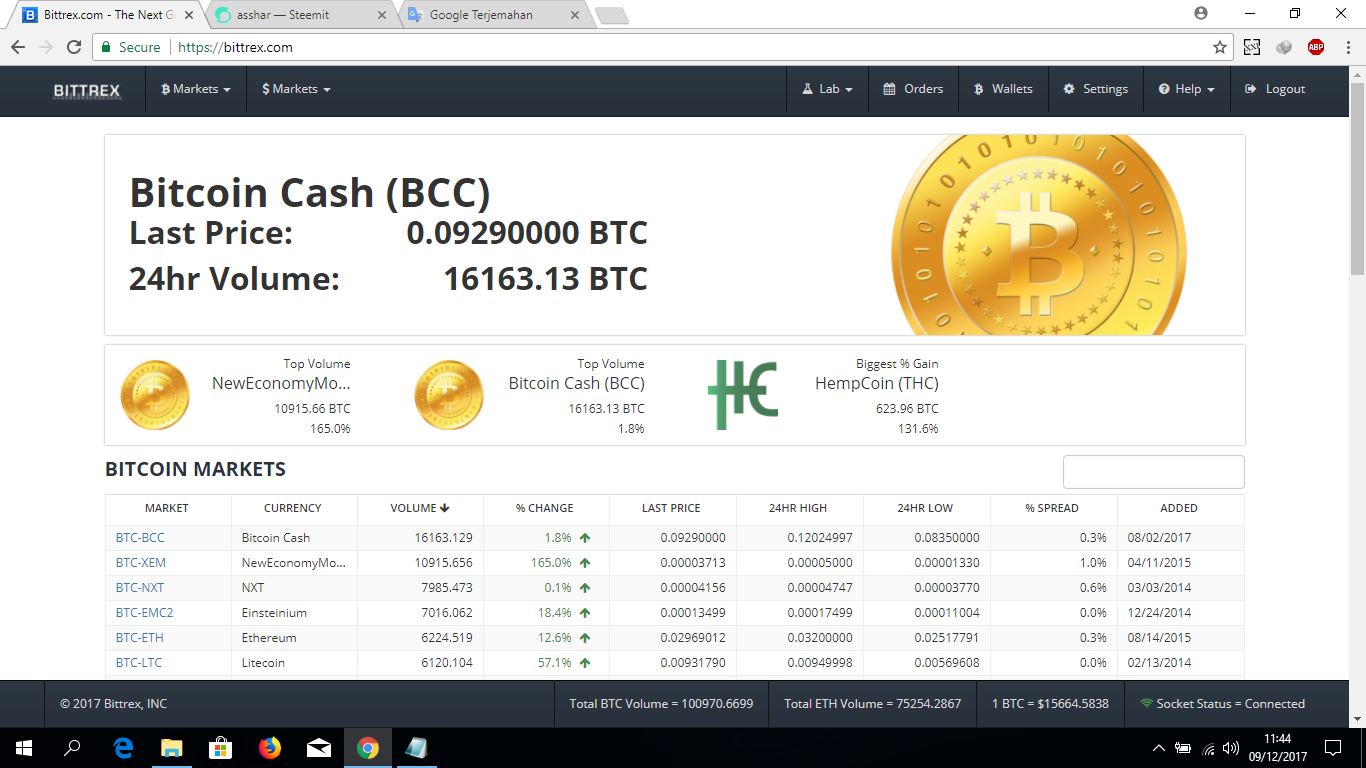Sort by Last Price column
Viewport: 1366px width, 768px height.
tap(671, 508)
